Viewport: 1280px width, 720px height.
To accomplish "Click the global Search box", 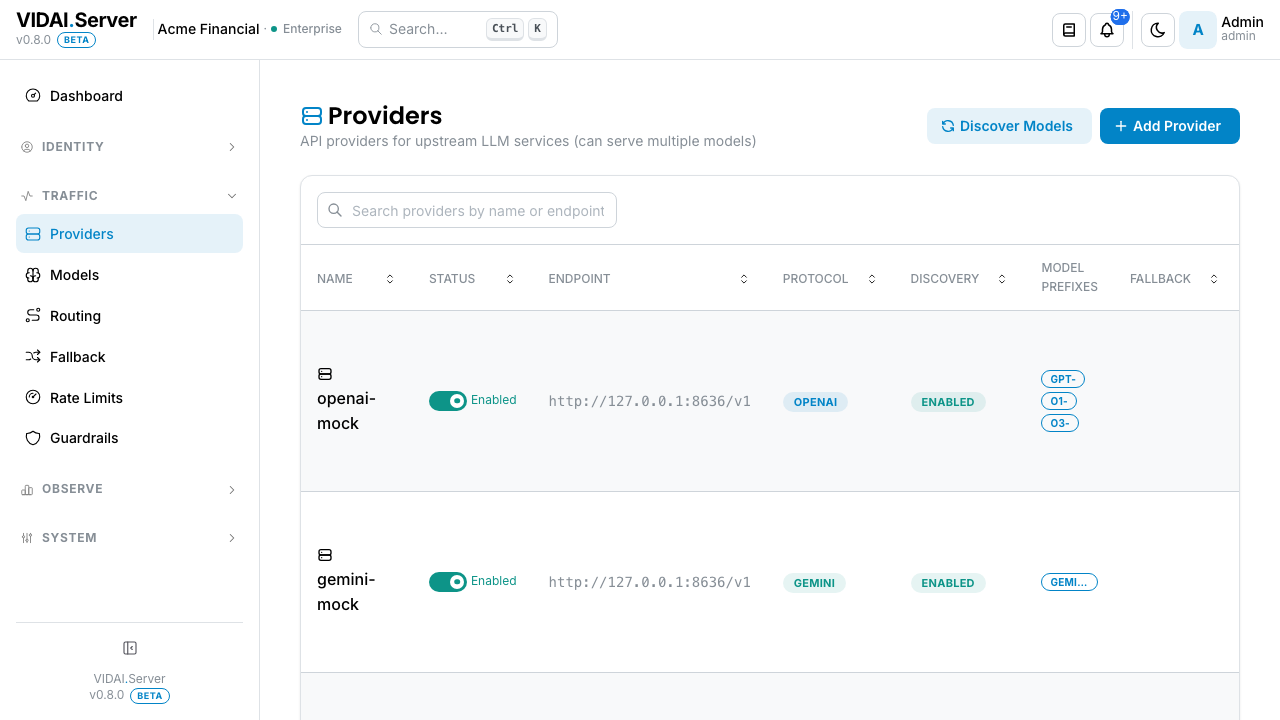I will click(458, 29).
